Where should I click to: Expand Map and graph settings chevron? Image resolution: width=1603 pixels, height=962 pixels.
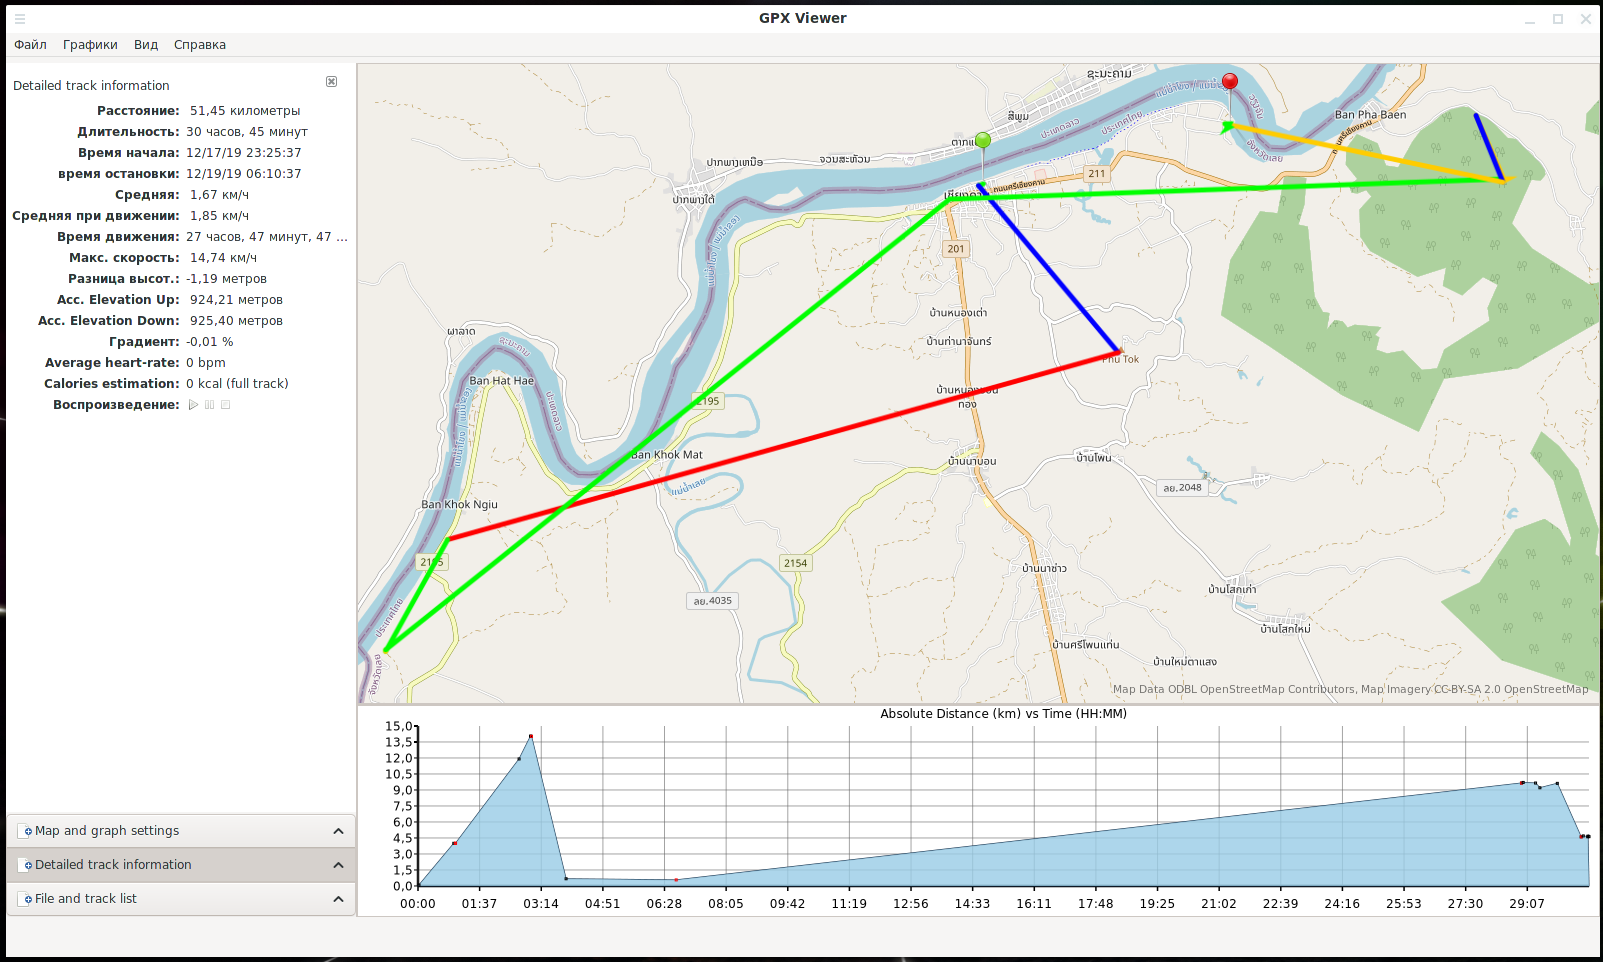click(338, 831)
